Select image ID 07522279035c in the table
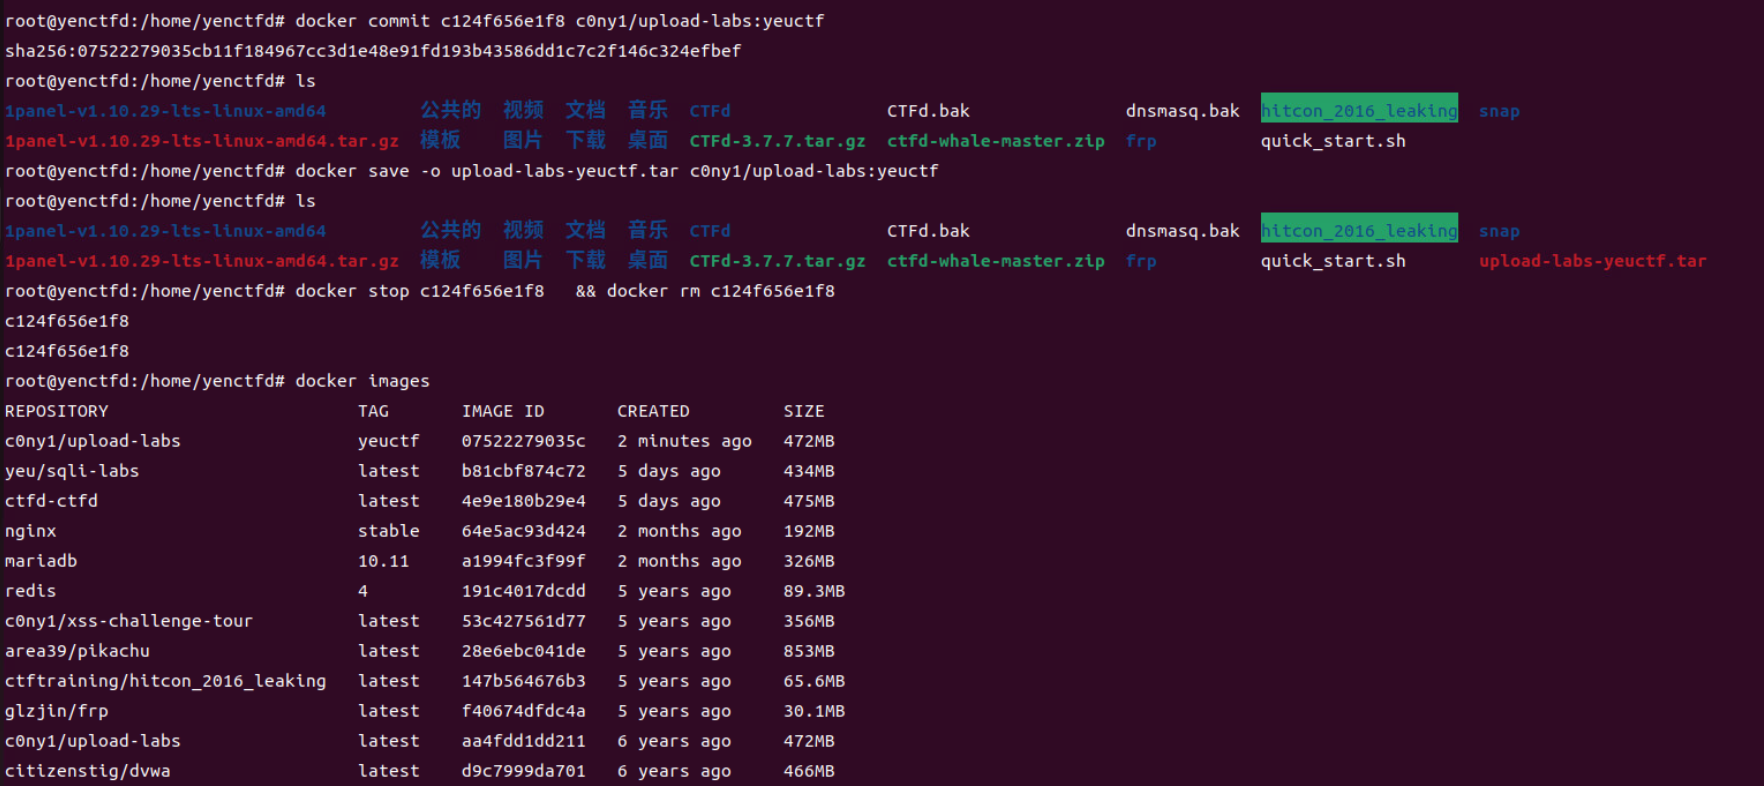This screenshot has width=1764, height=786. pos(523,441)
